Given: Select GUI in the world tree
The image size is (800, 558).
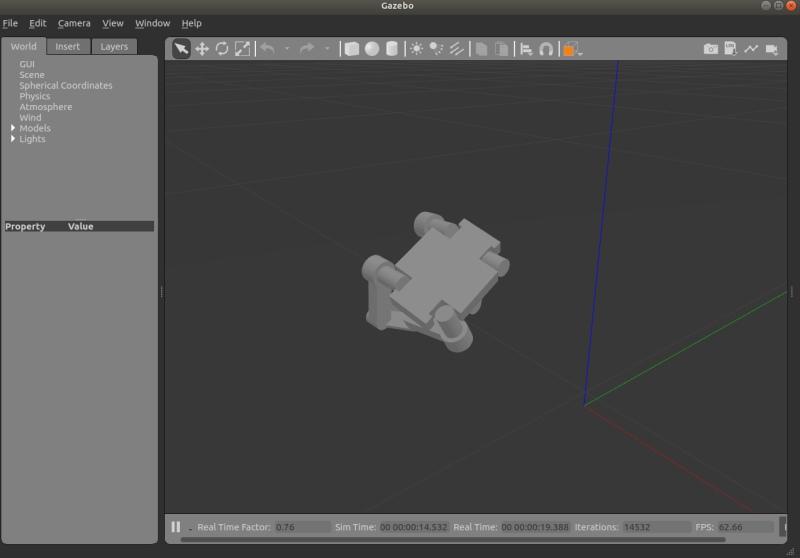Looking at the screenshot, I should (x=27, y=64).
